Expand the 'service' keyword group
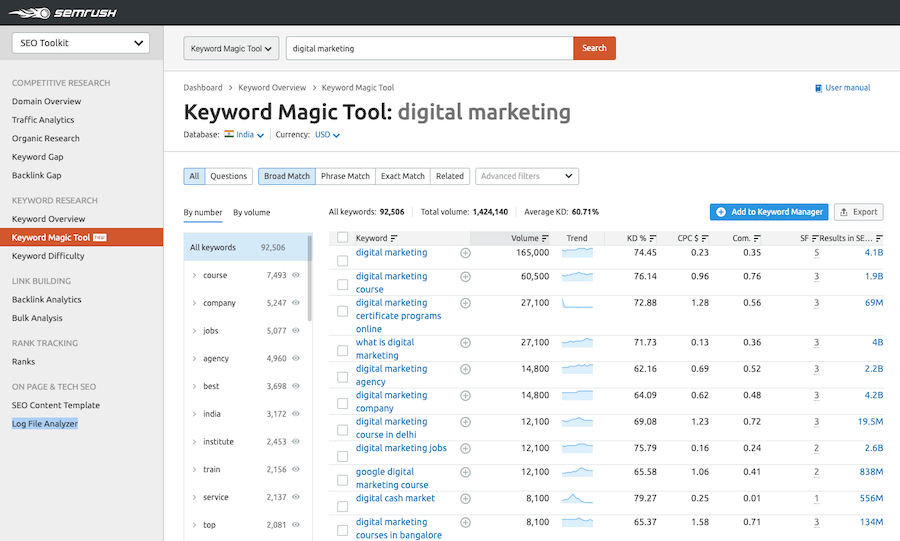900x541 pixels. click(194, 497)
